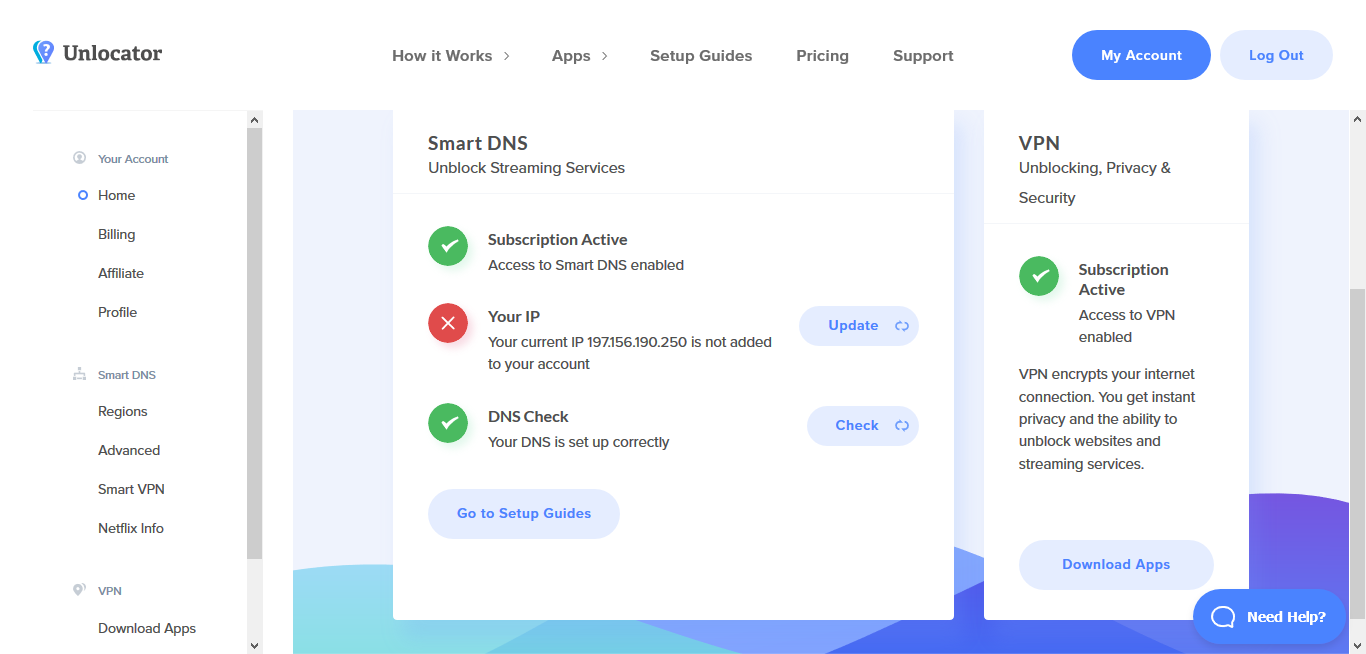Viewport: 1366px width, 654px height.
Task: Click the My Account button
Action: click(1141, 55)
